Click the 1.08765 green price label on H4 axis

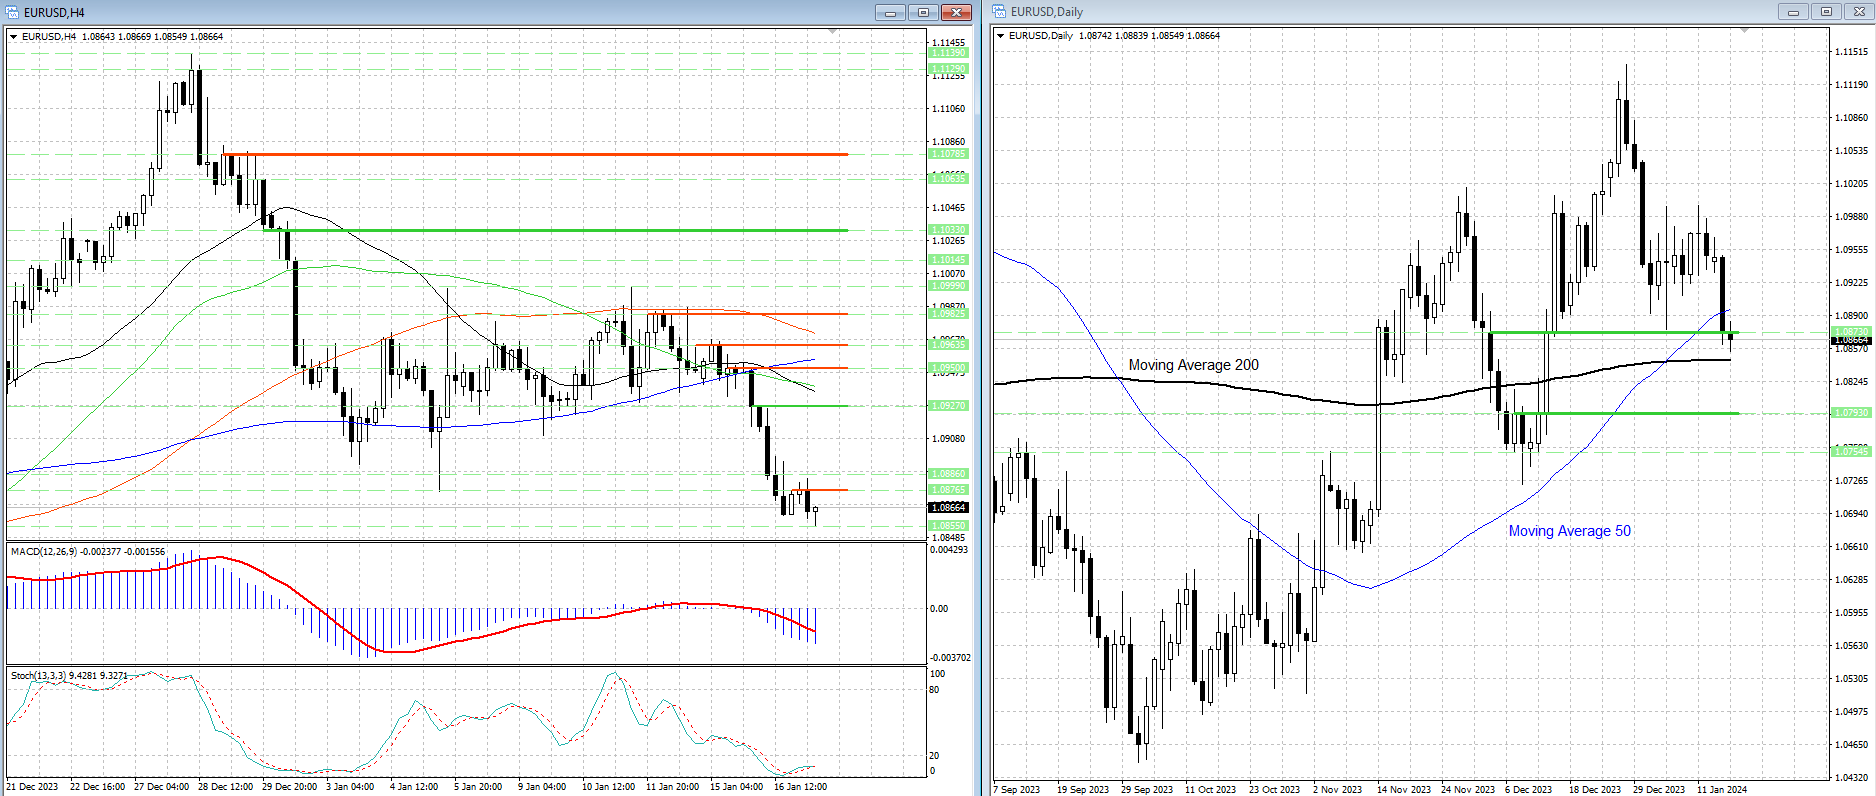pos(949,490)
